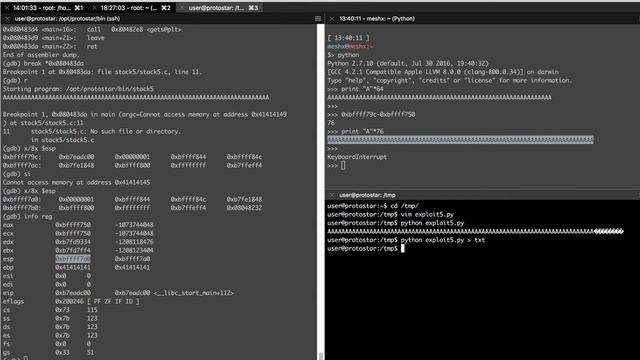The height and width of the screenshot is (360, 640).
Task: Click the highlighted 0xbffff7a0 esp value
Action: [x=73, y=259]
